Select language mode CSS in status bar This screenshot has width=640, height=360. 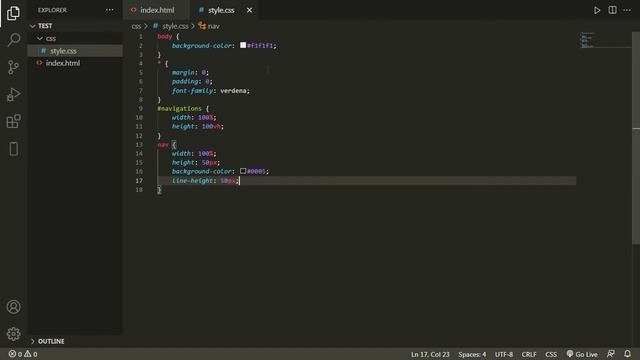(x=551, y=354)
